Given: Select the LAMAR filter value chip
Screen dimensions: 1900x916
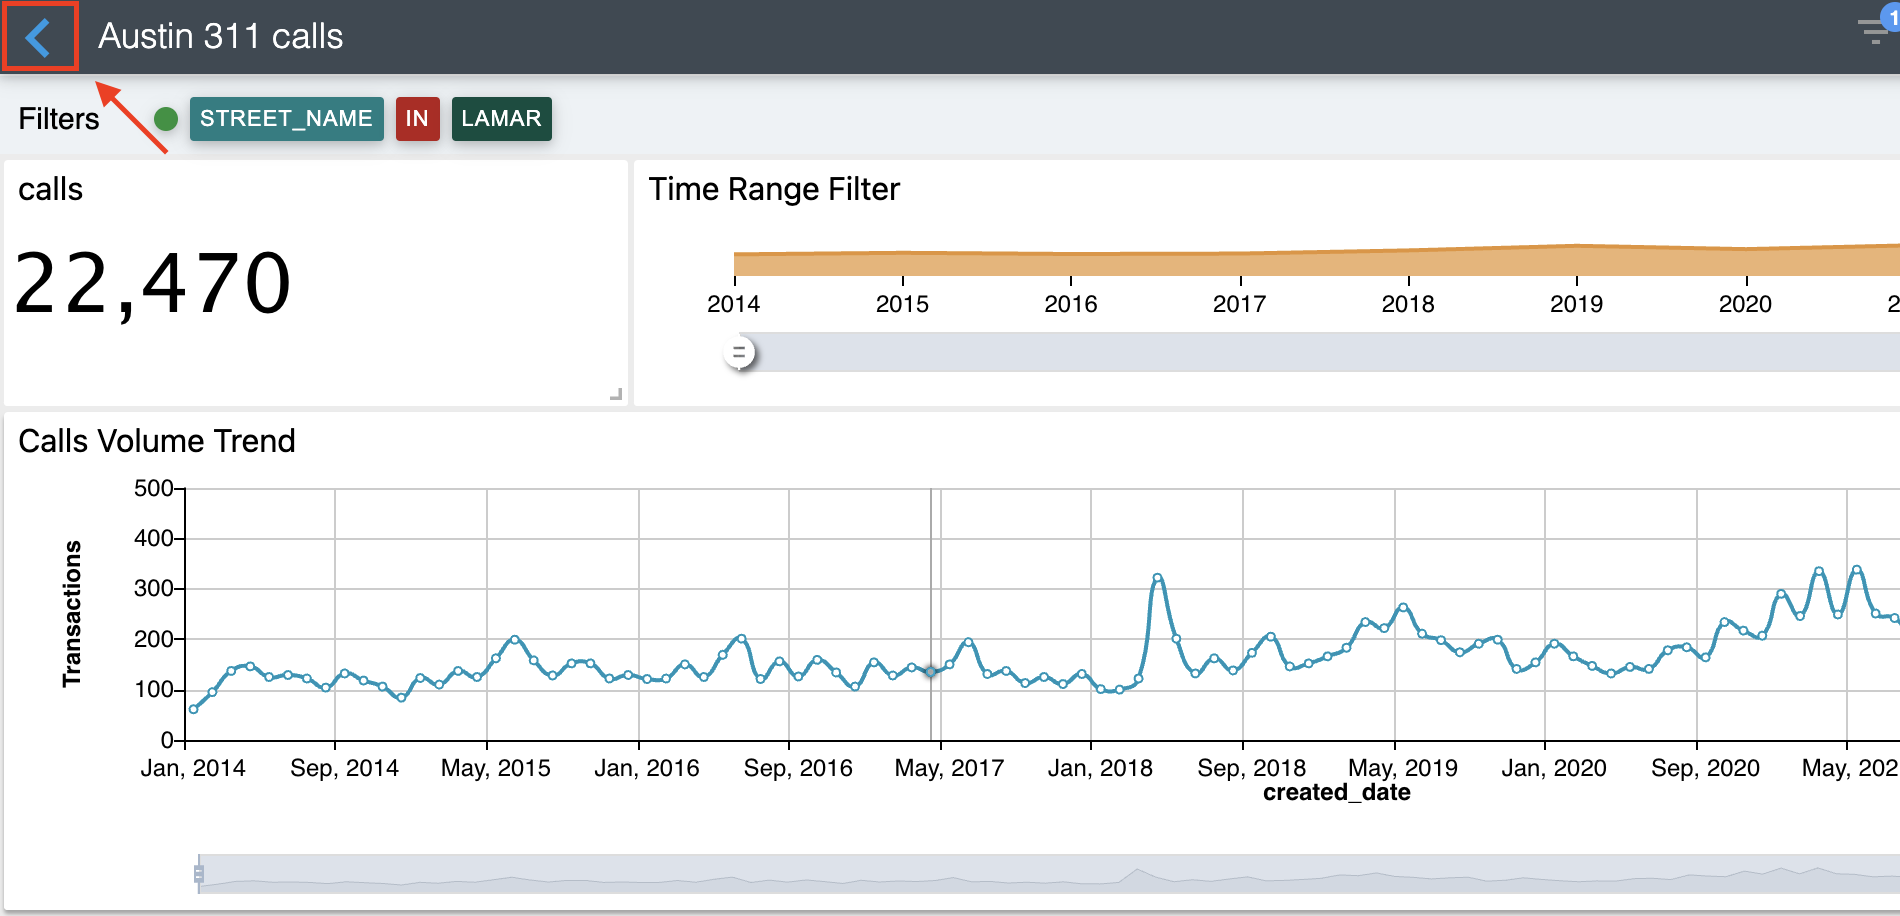Looking at the screenshot, I should 501,119.
